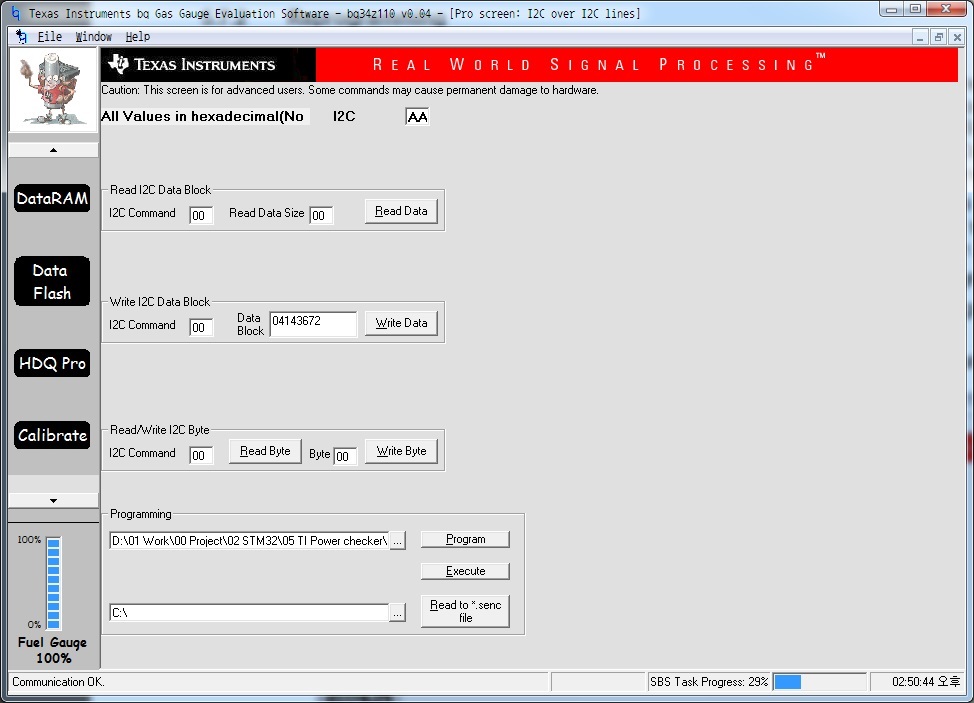The height and width of the screenshot is (703, 974).
Task: Click the SBS Task Progress bar
Action: pyautogui.click(x=819, y=682)
